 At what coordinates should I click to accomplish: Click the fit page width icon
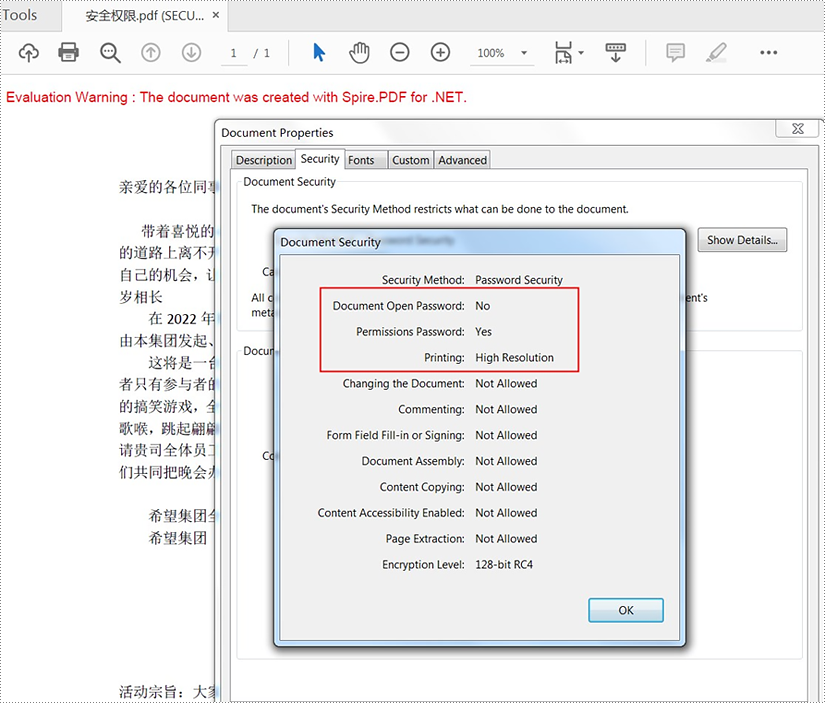[563, 53]
